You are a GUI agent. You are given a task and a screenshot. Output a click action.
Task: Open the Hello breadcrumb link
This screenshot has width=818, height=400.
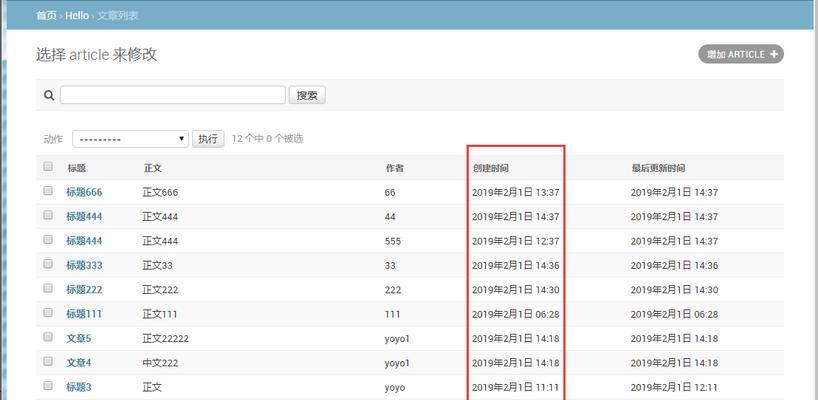(x=77, y=16)
